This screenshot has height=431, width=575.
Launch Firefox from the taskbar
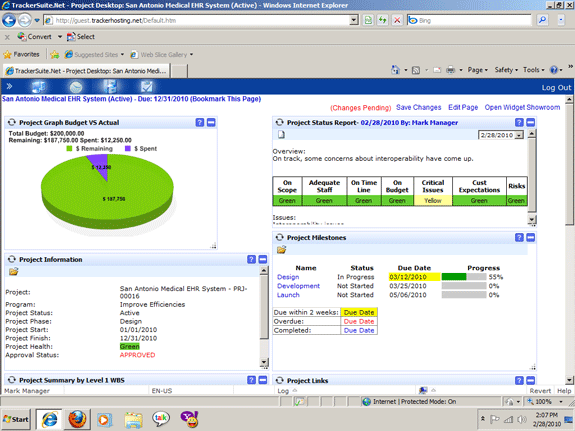pos(77,419)
